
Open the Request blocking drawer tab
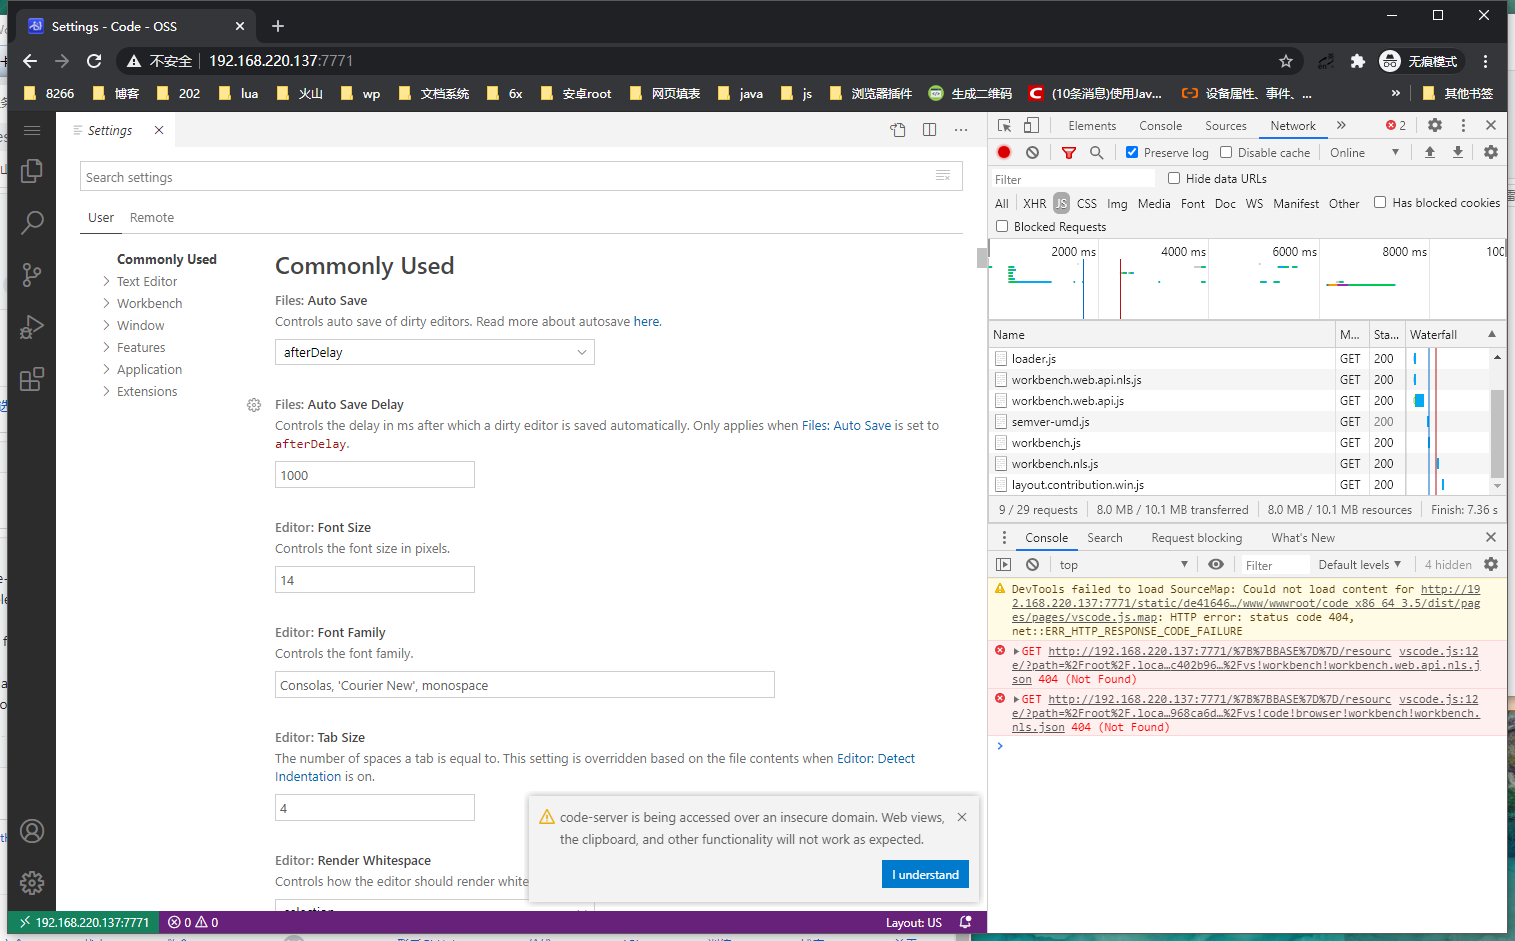1197,537
